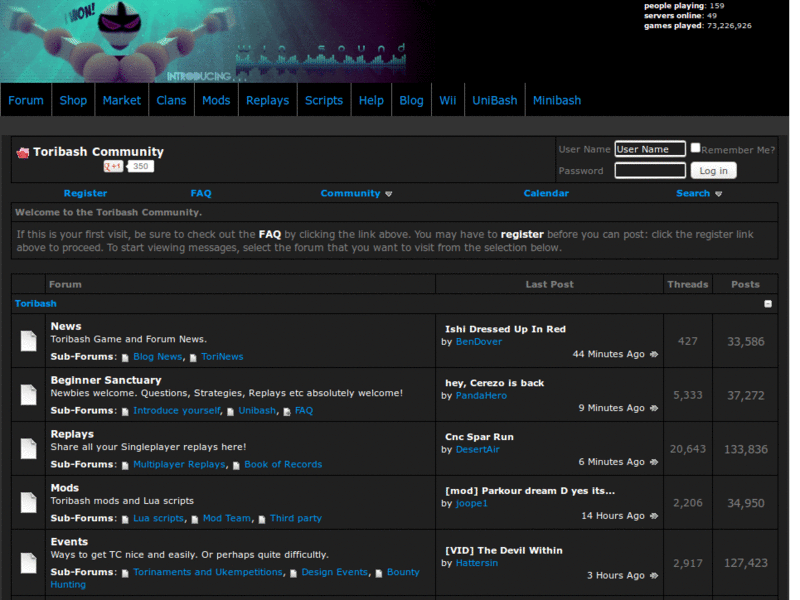View PandaHero's user profile

[481, 395]
